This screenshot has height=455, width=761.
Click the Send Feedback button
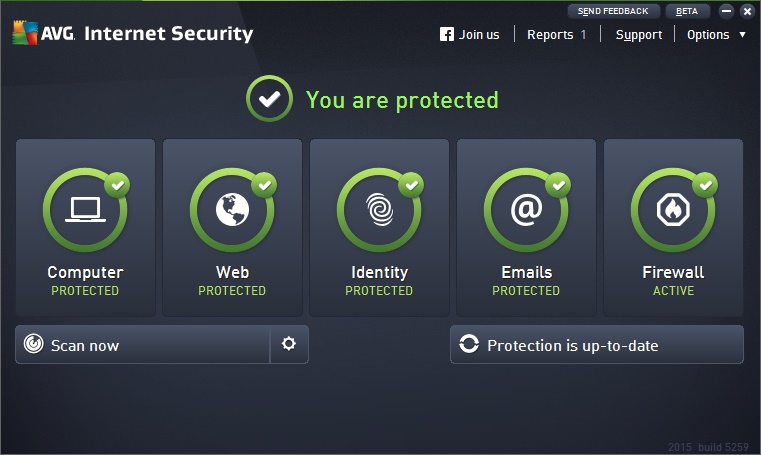click(614, 11)
